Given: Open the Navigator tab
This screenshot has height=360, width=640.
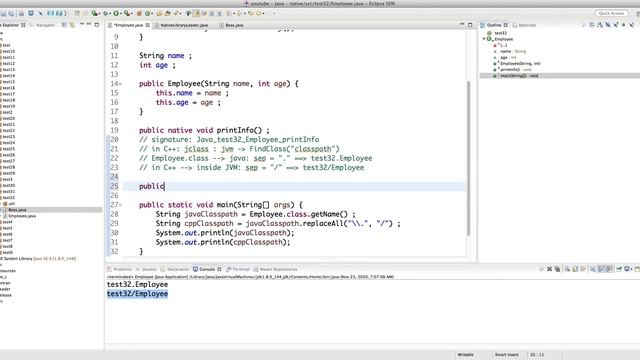Looking at the screenshot, I should pyautogui.click(x=45, y=25).
